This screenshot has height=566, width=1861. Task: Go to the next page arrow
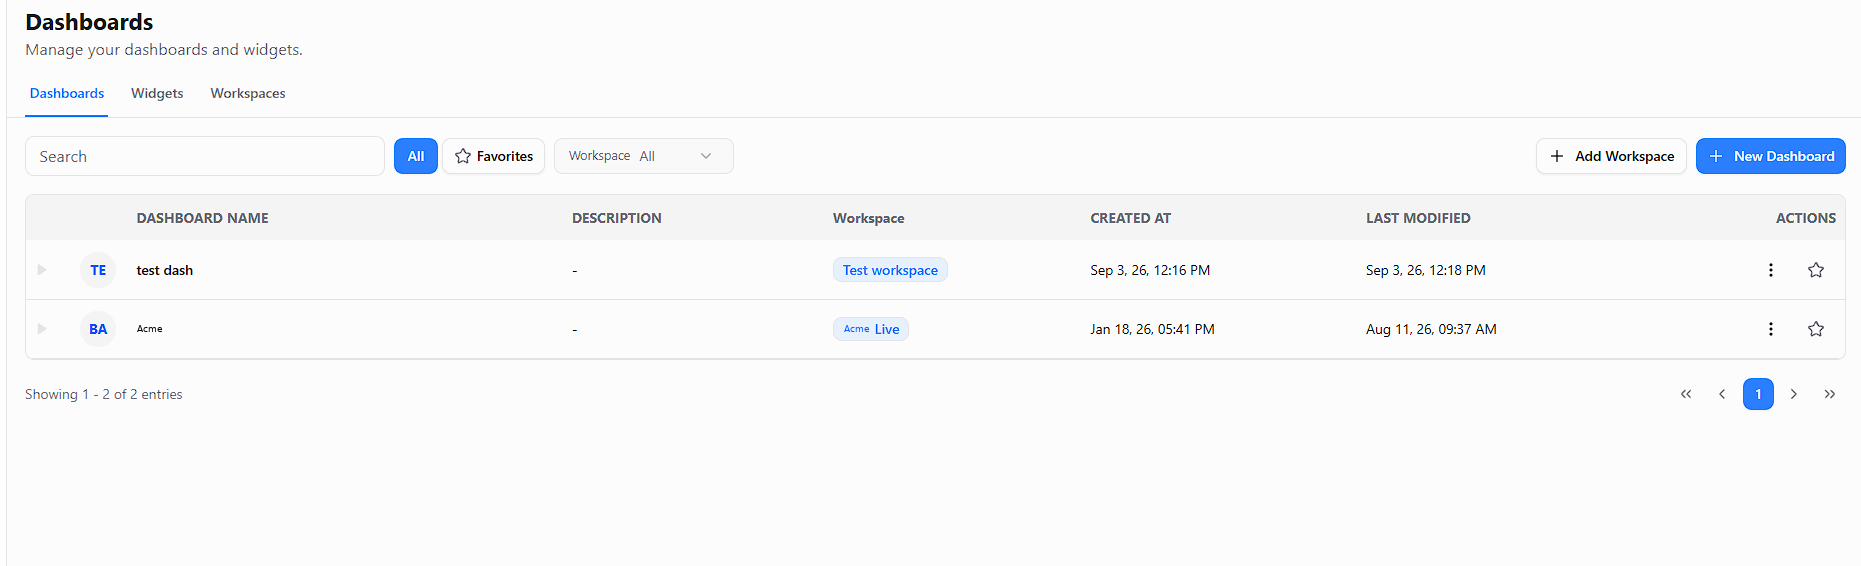pyautogui.click(x=1794, y=394)
